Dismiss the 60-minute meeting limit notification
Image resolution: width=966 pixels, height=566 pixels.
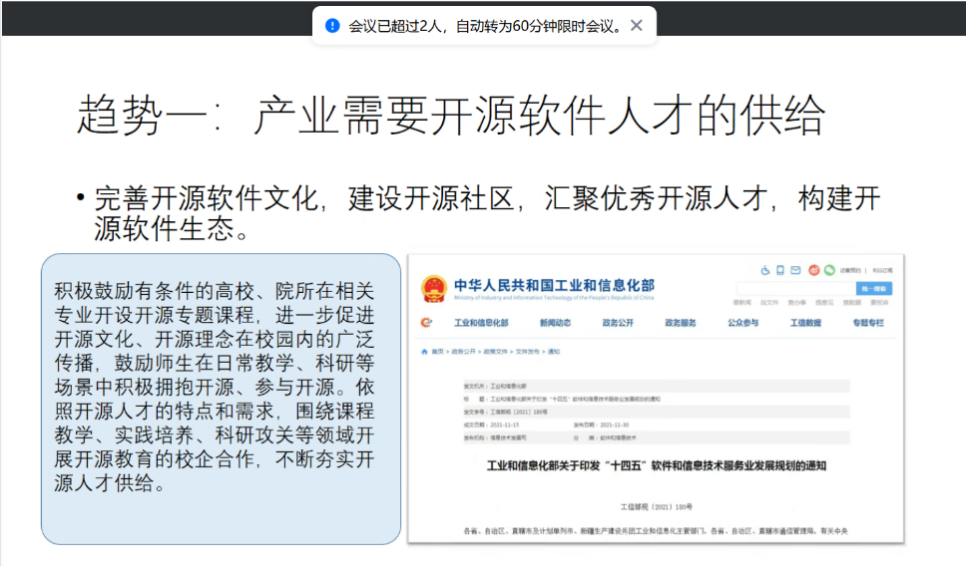pos(636,25)
